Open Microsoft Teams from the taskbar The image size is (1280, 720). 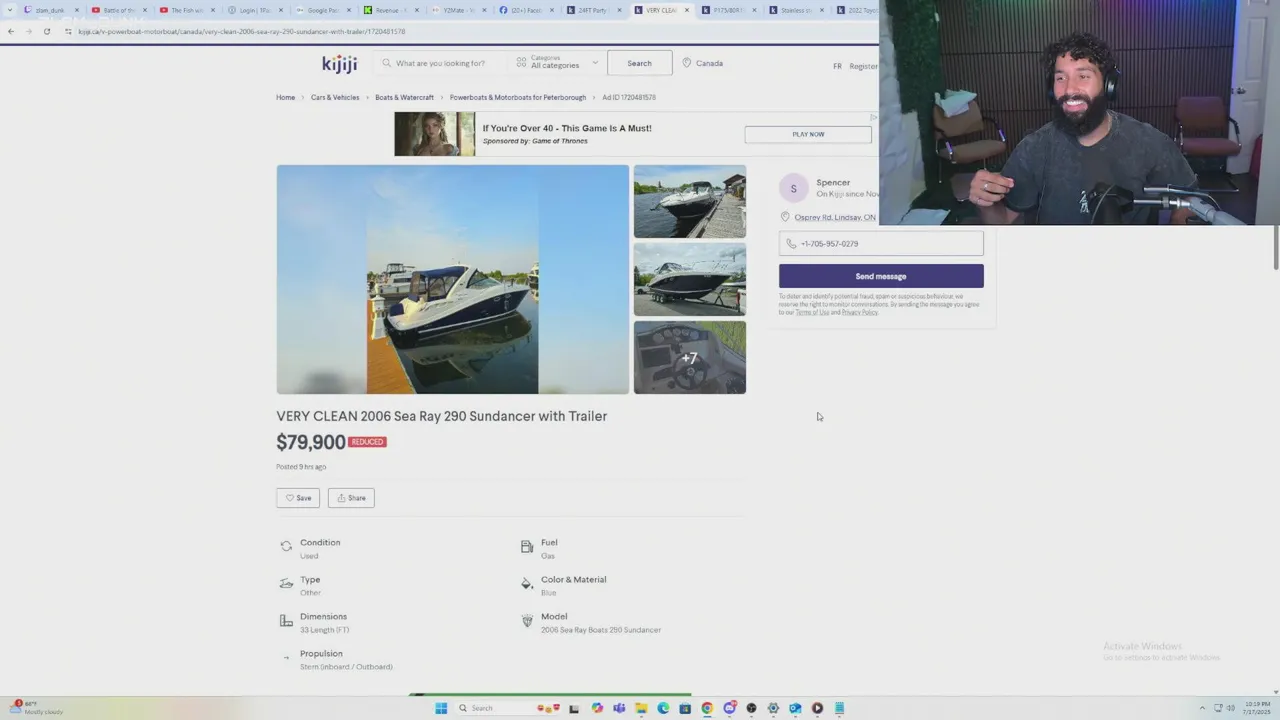click(x=619, y=708)
